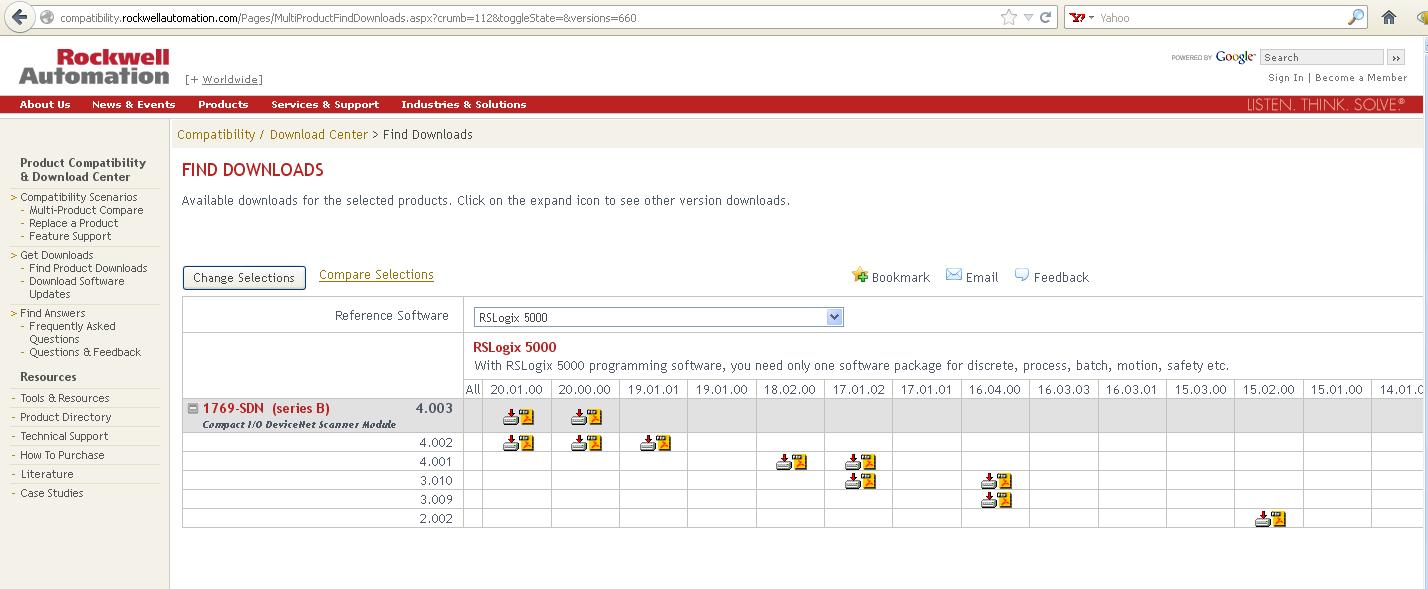Go to Compatibility / Download Center breadcrumb
The width and height of the screenshot is (1428, 589).
[x=272, y=134]
